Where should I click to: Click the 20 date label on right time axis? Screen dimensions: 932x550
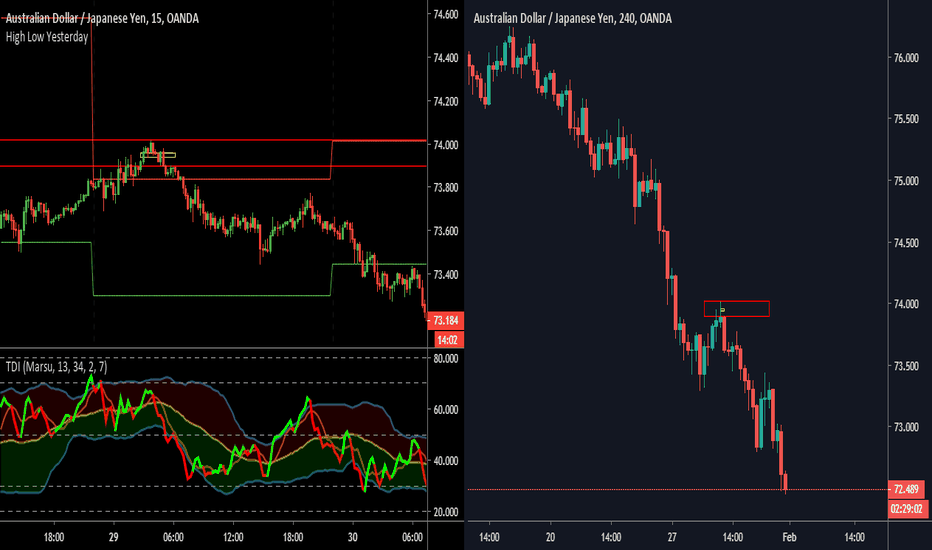point(550,537)
